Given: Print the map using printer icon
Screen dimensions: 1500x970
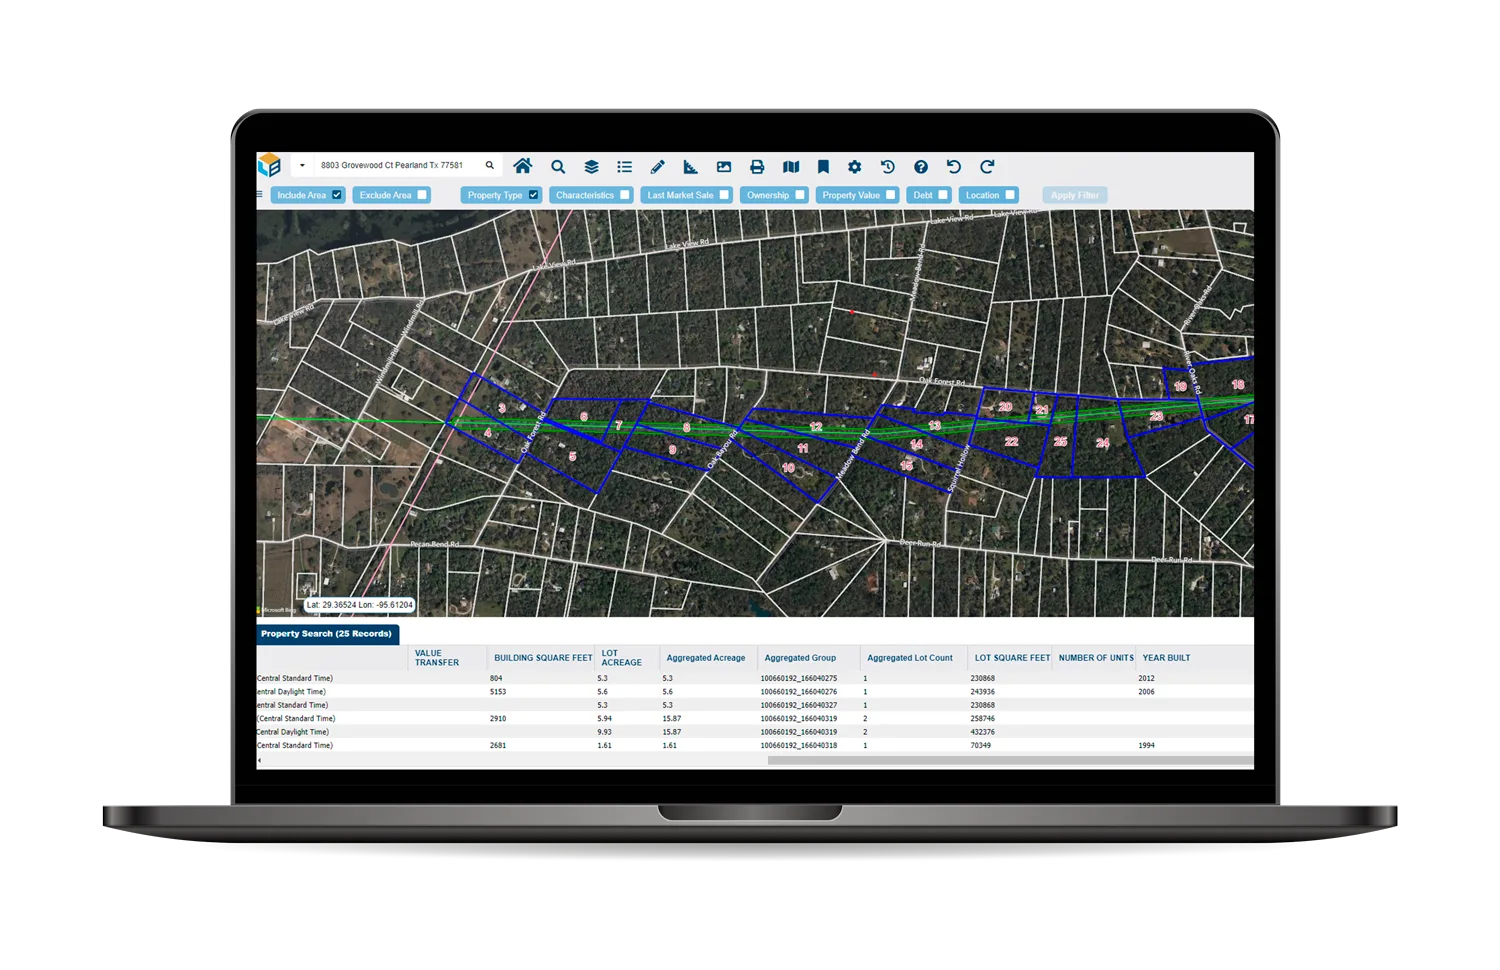Looking at the screenshot, I should 757,167.
